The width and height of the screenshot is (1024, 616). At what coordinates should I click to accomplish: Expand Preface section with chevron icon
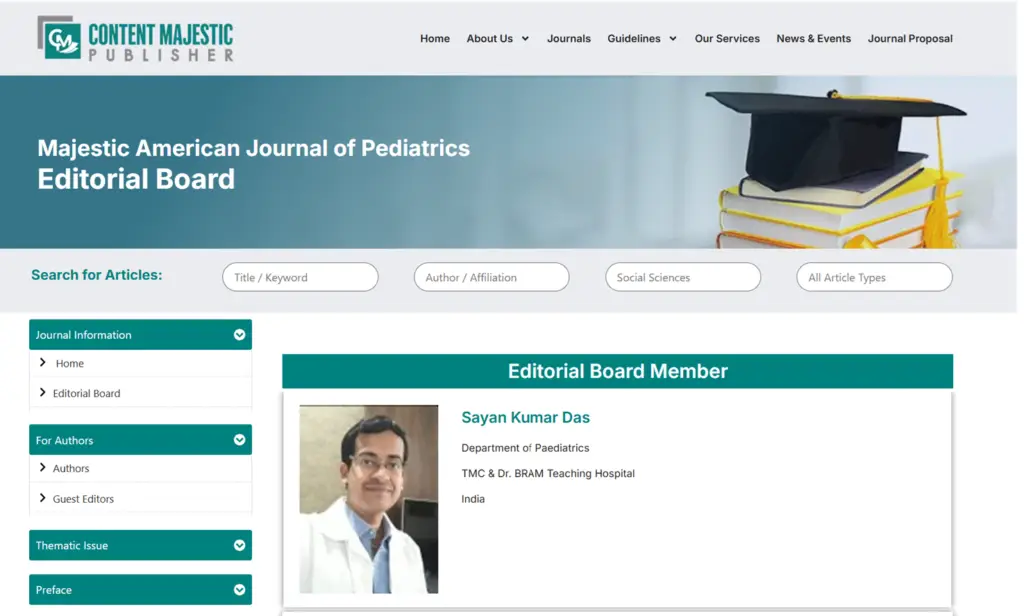[x=239, y=590]
